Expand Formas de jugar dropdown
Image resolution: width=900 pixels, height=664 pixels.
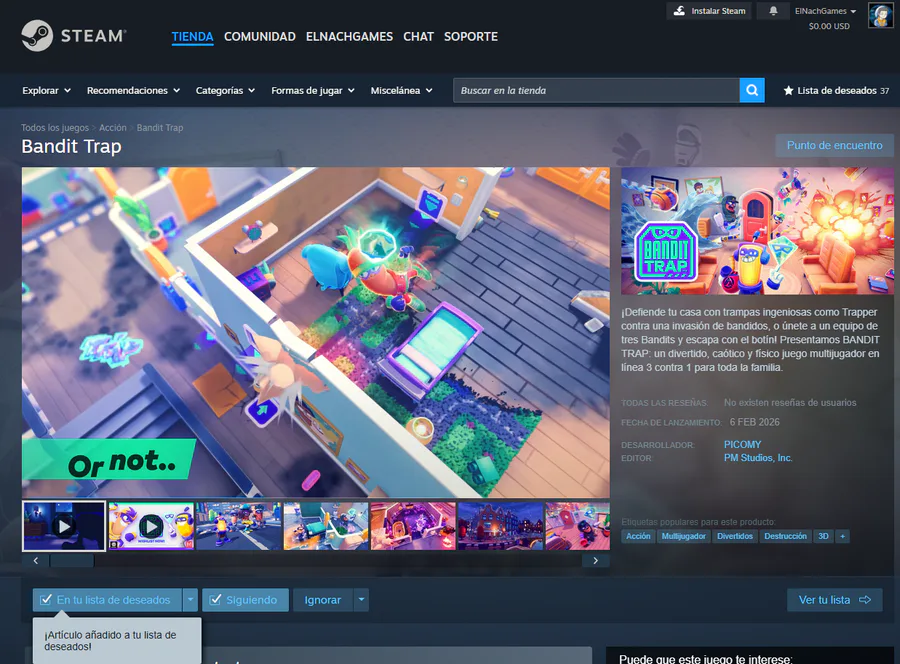313,91
